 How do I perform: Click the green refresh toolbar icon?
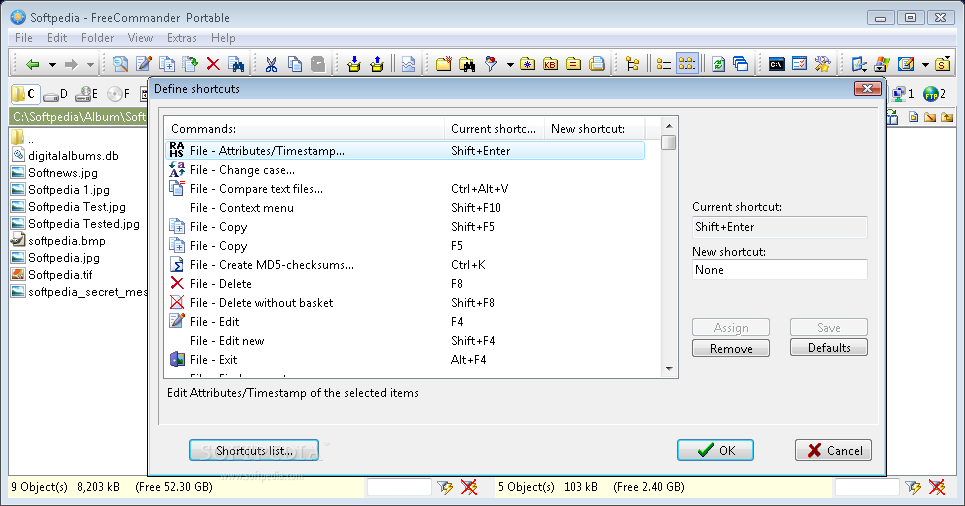[718, 64]
